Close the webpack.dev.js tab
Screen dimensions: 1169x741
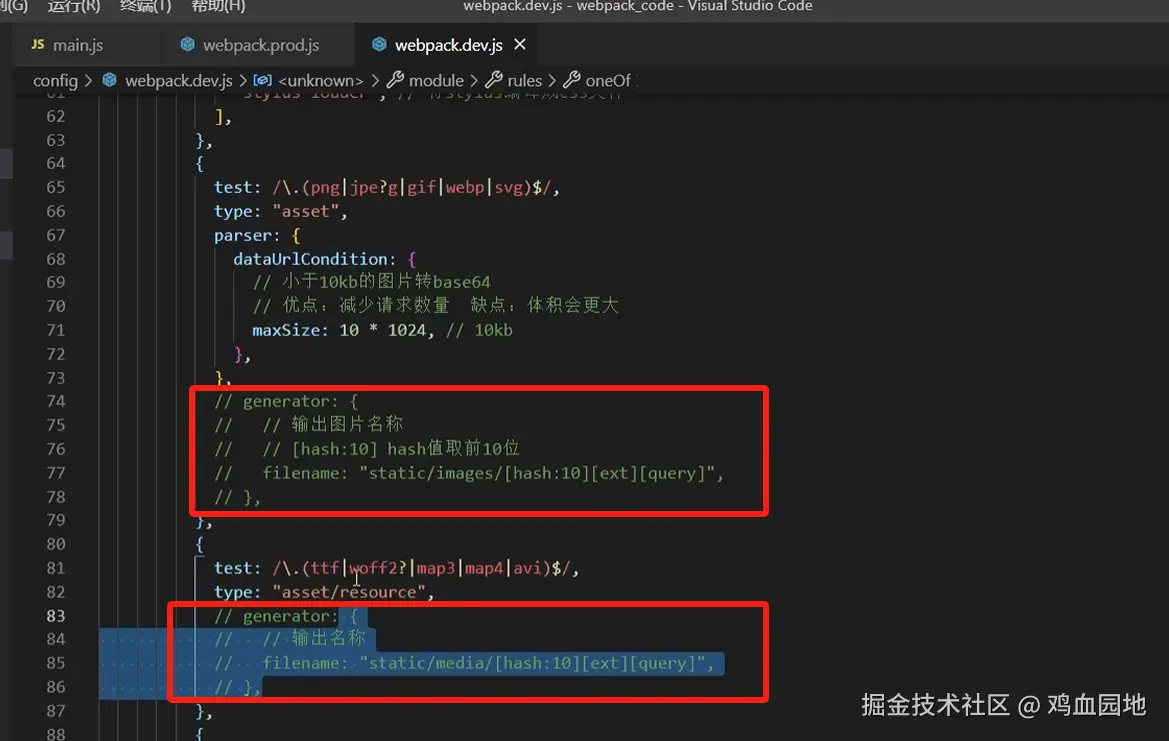coord(520,45)
